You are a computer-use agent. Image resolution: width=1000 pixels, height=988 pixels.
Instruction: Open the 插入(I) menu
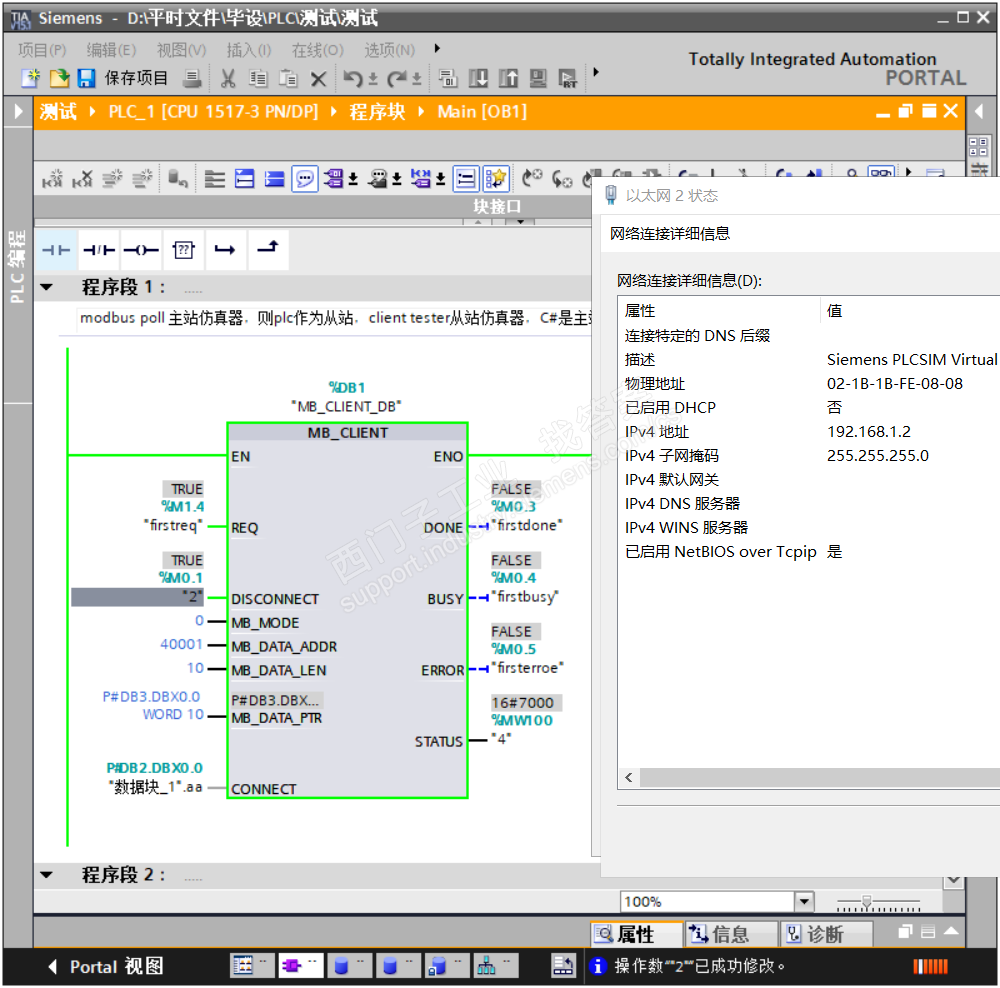[249, 49]
